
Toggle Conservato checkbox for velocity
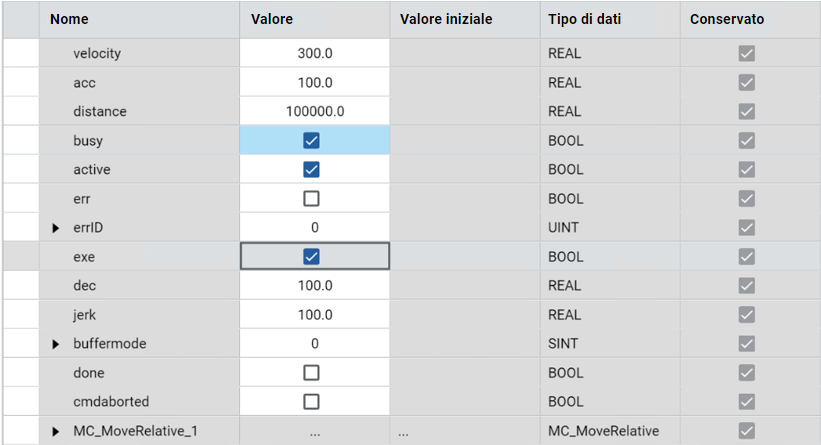(x=747, y=54)
